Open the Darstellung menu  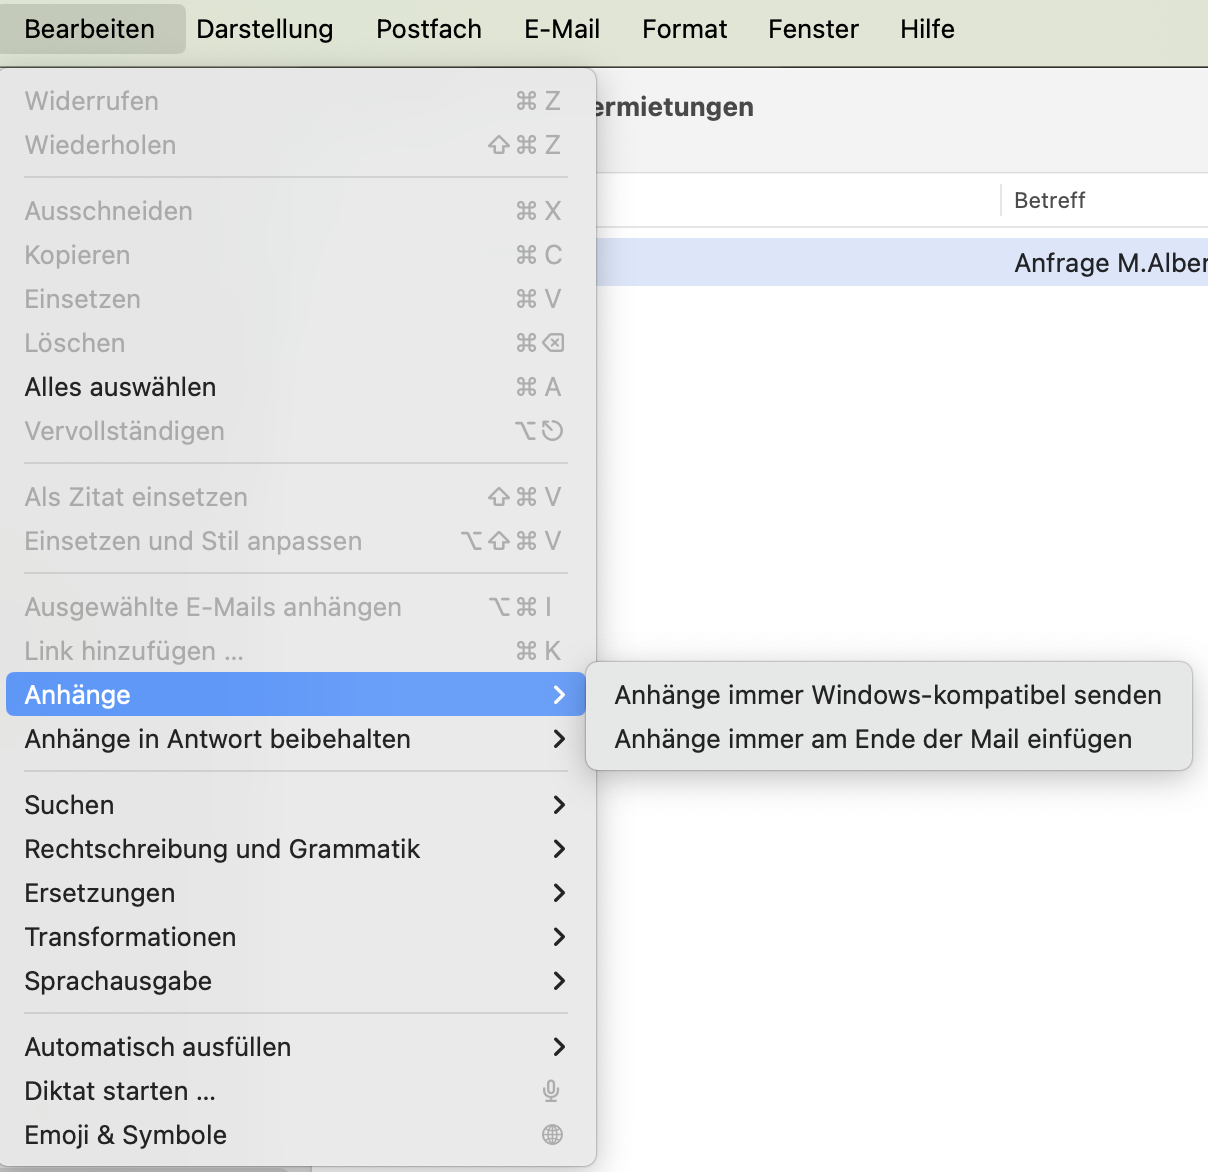264,29
